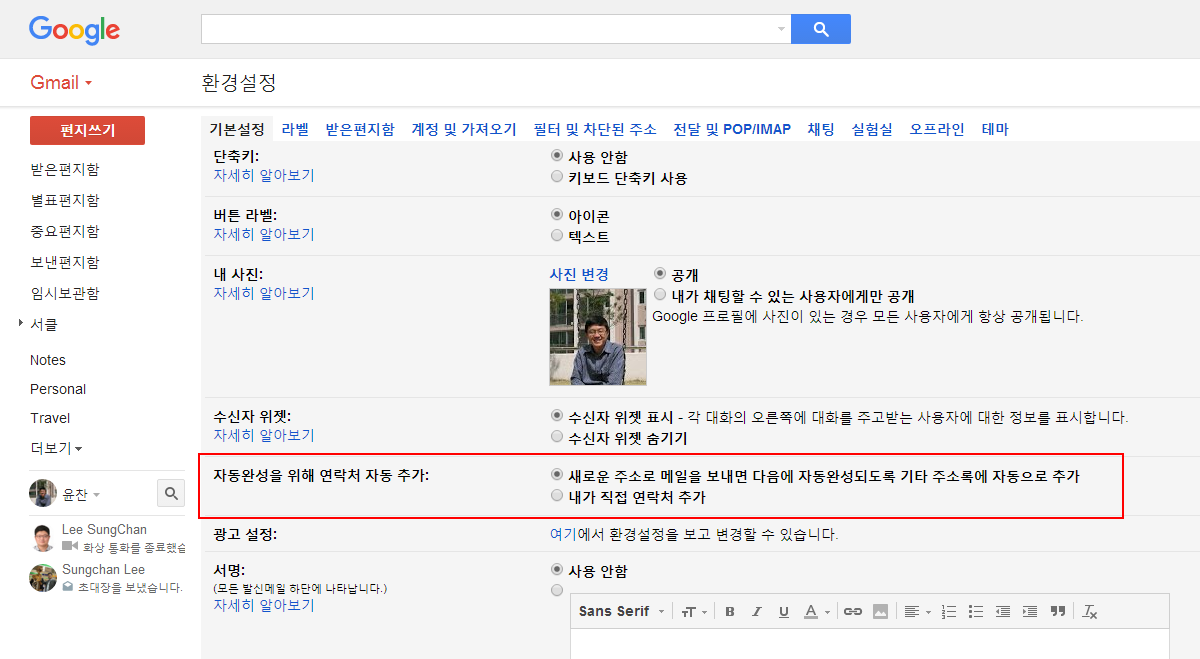This screenshot has width=1200, height=659.
Task: Select 내가 채팅할 수 있는 사용자에게만 공개
Action: click(x=660, y=295)
